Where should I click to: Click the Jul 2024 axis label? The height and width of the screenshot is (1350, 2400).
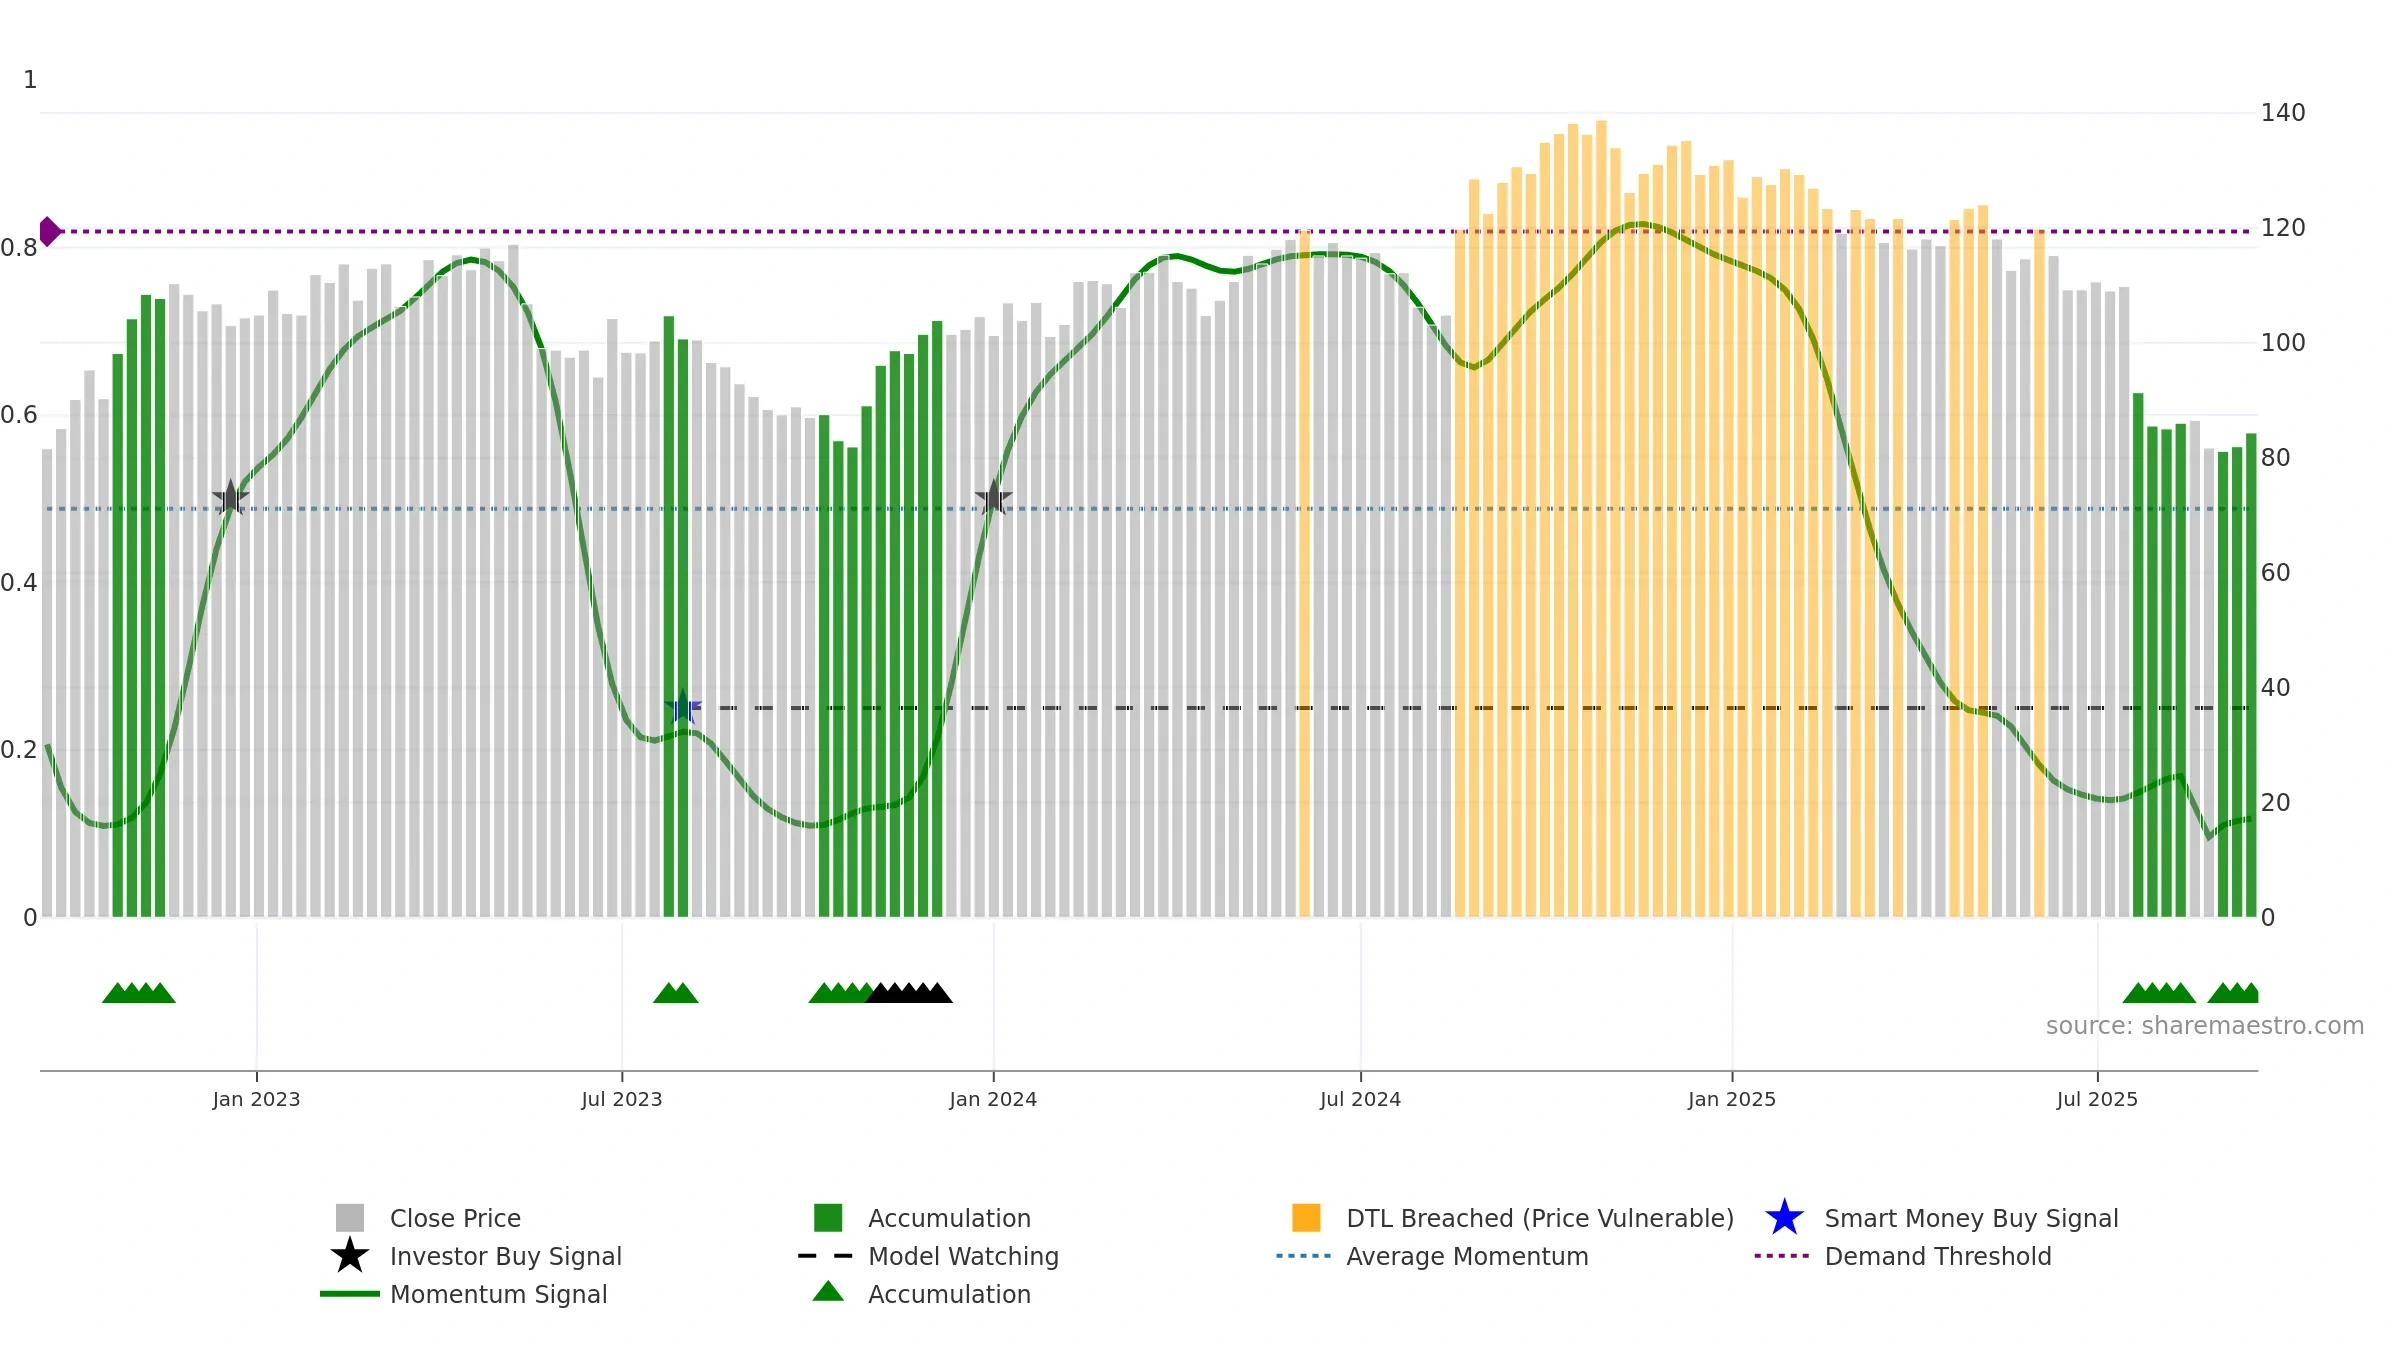click(1360, 1100)
